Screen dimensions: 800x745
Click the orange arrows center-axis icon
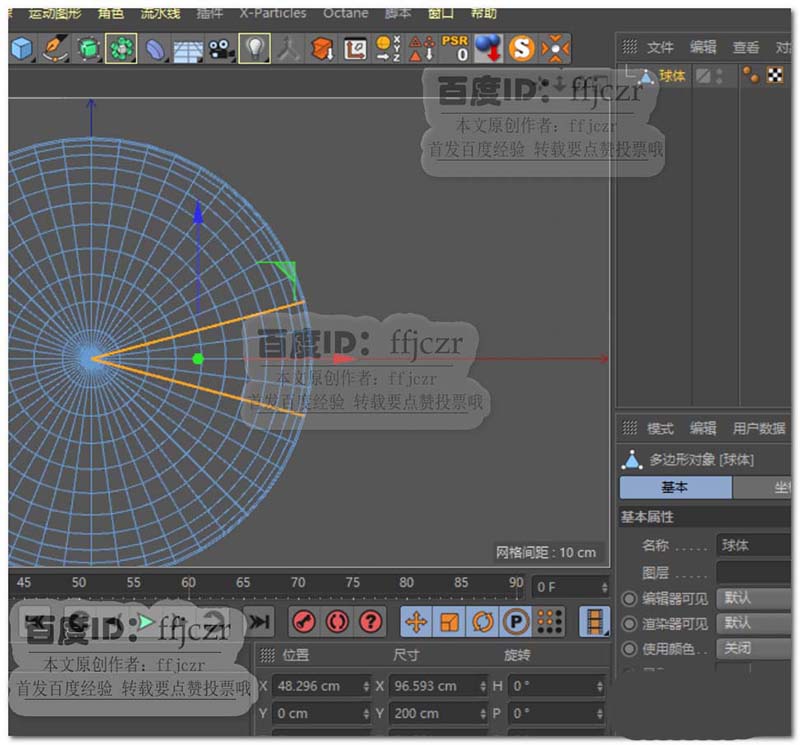(555, 49)
